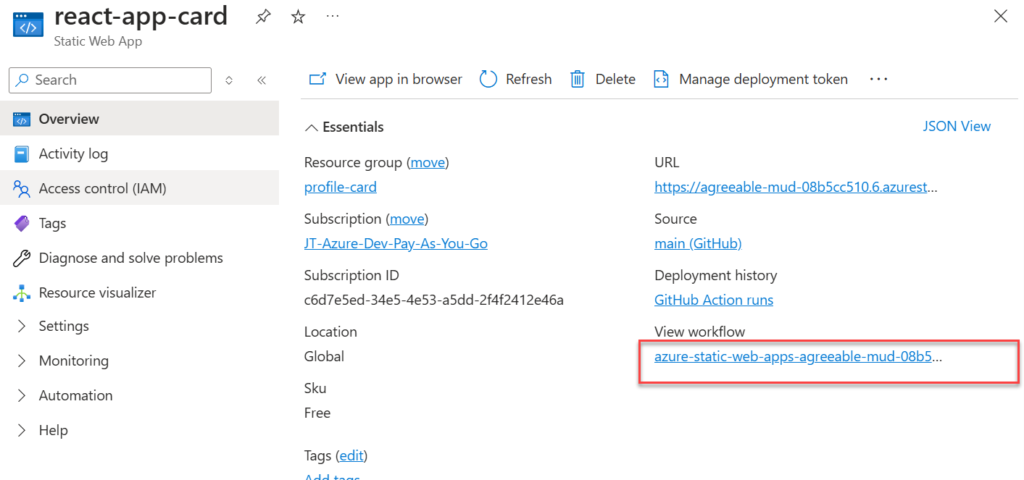Open the azure-static-web-apps-agreeable-mud workflow link

[x=798, y=357]
